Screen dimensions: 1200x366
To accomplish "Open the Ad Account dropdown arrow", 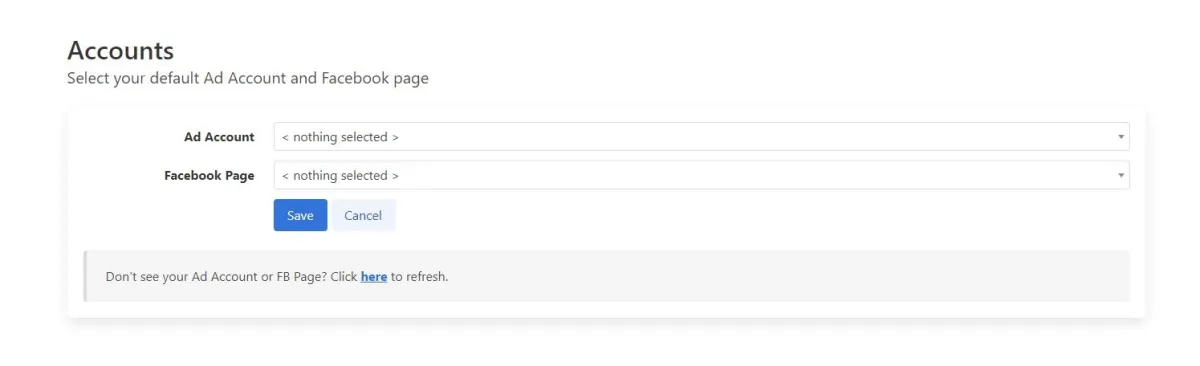I will pyautogui.click(x=1120, y=137).
